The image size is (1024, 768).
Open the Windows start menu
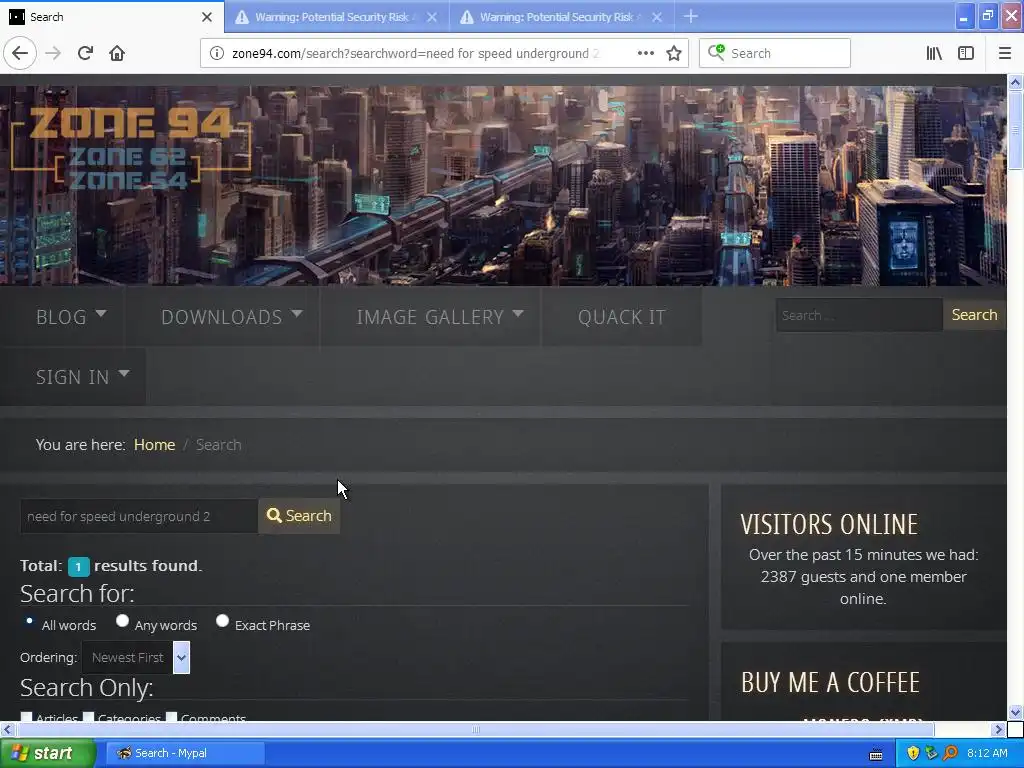(x=47, y=753)
